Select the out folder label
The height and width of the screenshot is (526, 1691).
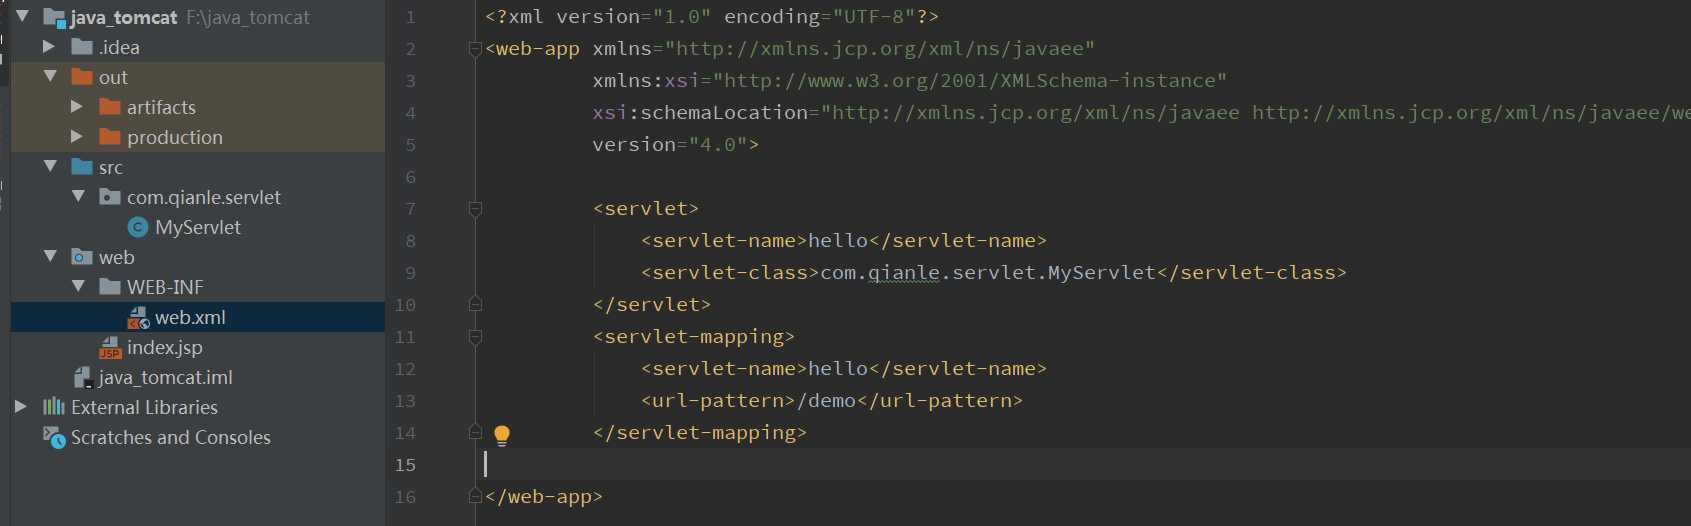click(x=113, y=77)
